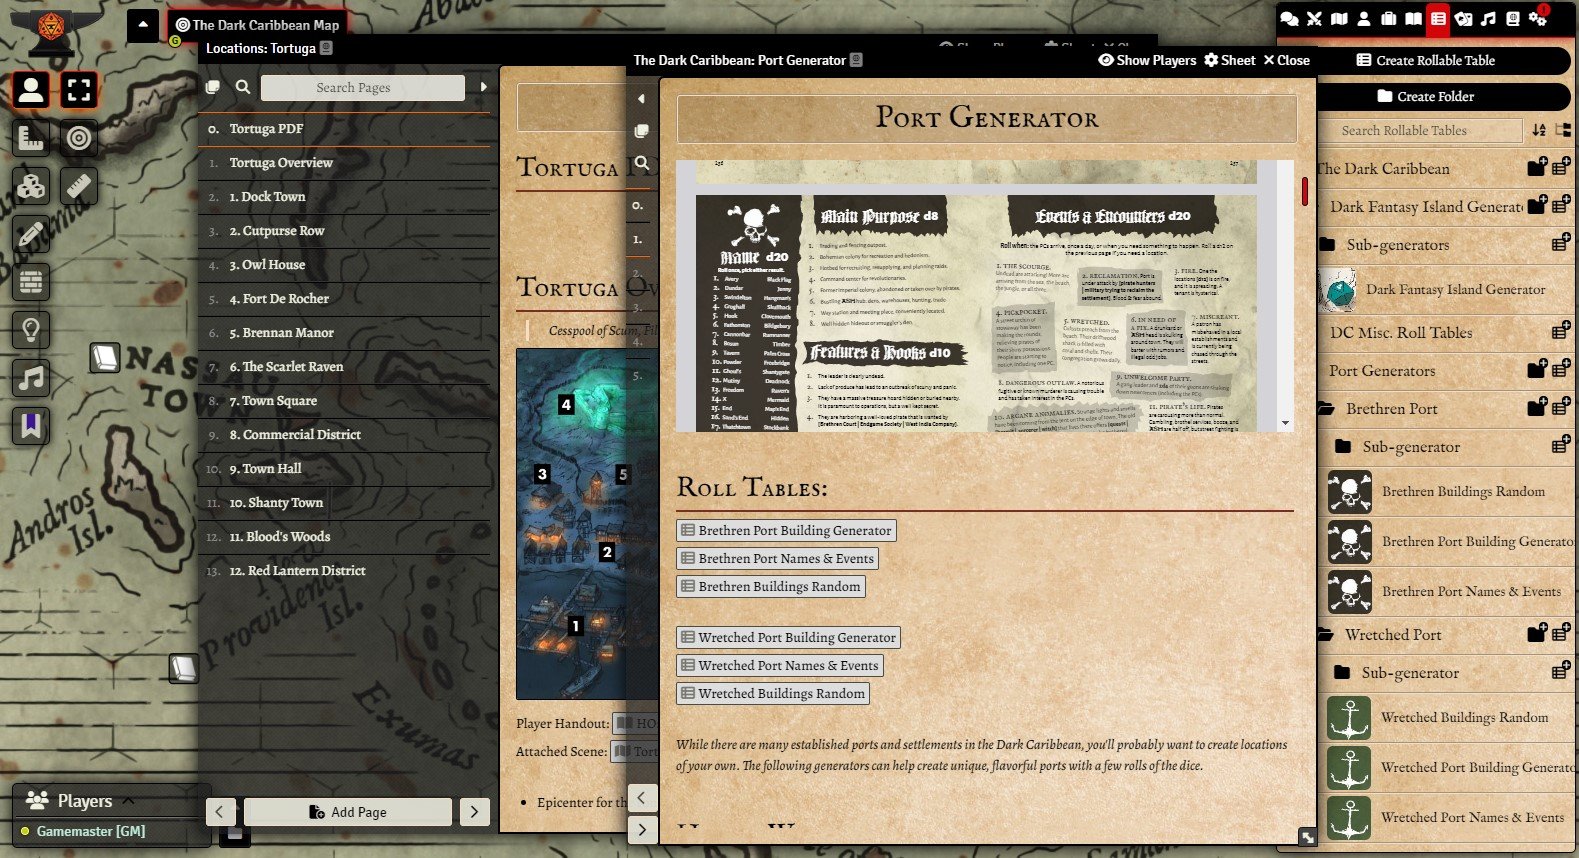Toggle sort mode for Rollable Tables
The image size is (1579, 858).
[1539, 131]
